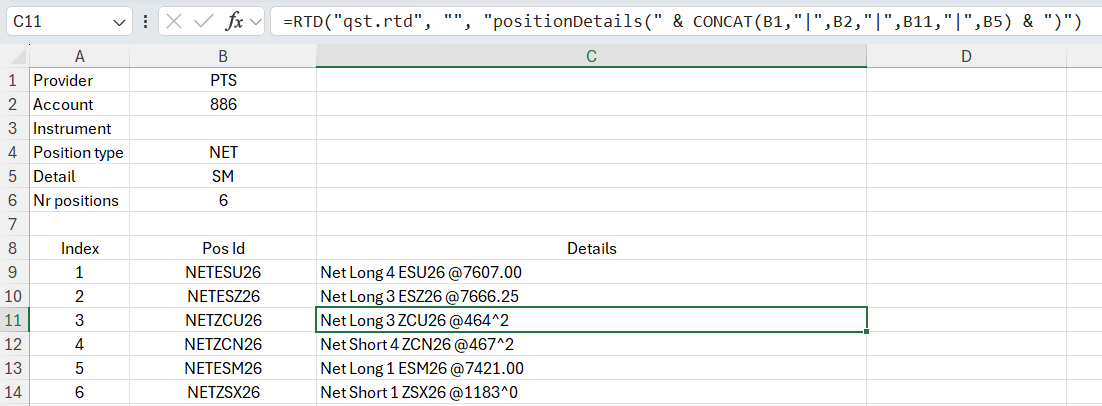Select the NETESM26 cell
1102x406 pixels.
223,368
